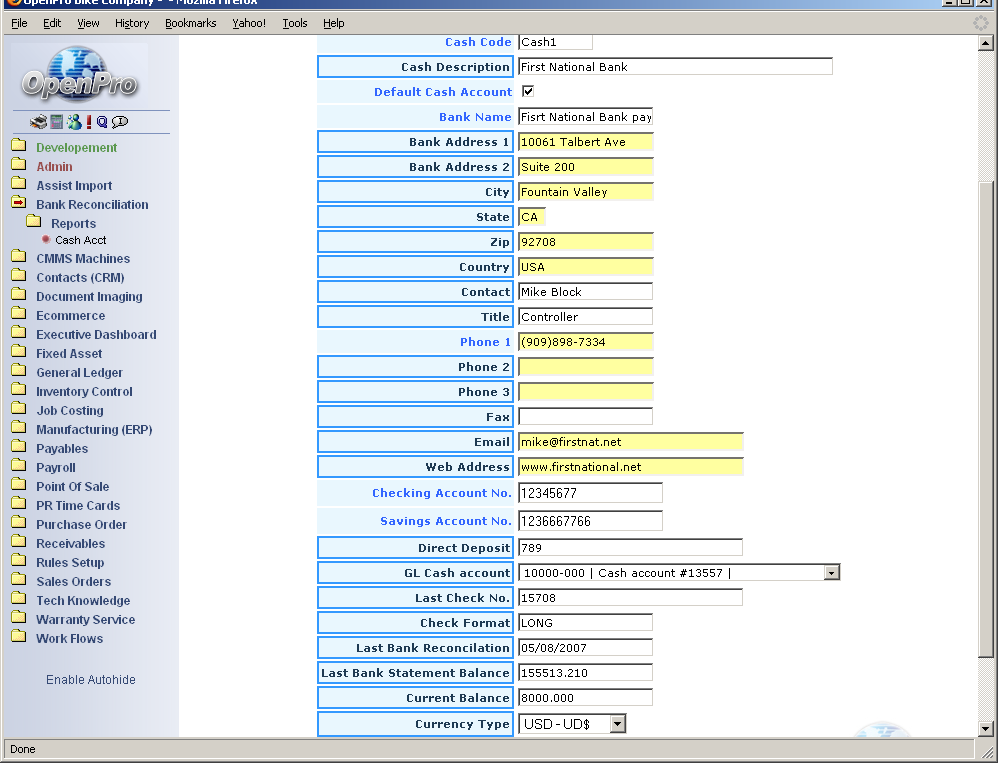This screenshot has width=998, height=763.
Task: Open the Tools menu
Action: pos(295,23)
